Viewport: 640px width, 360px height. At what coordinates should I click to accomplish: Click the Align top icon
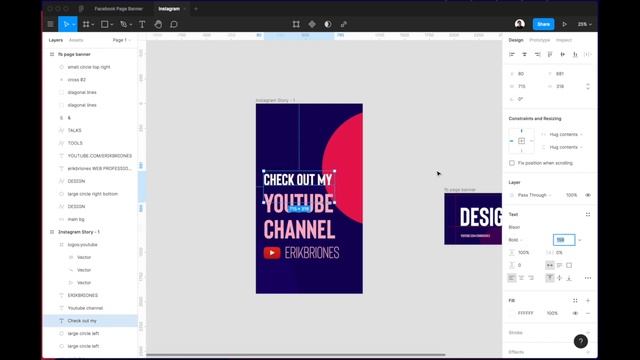(550, 54)
